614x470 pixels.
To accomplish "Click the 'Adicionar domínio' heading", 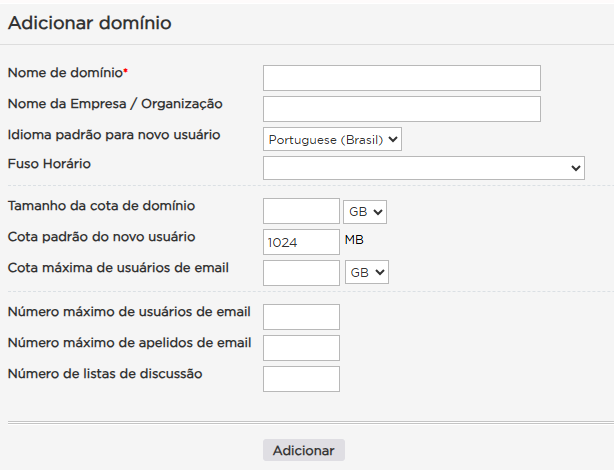I will (x=90, y=23).
